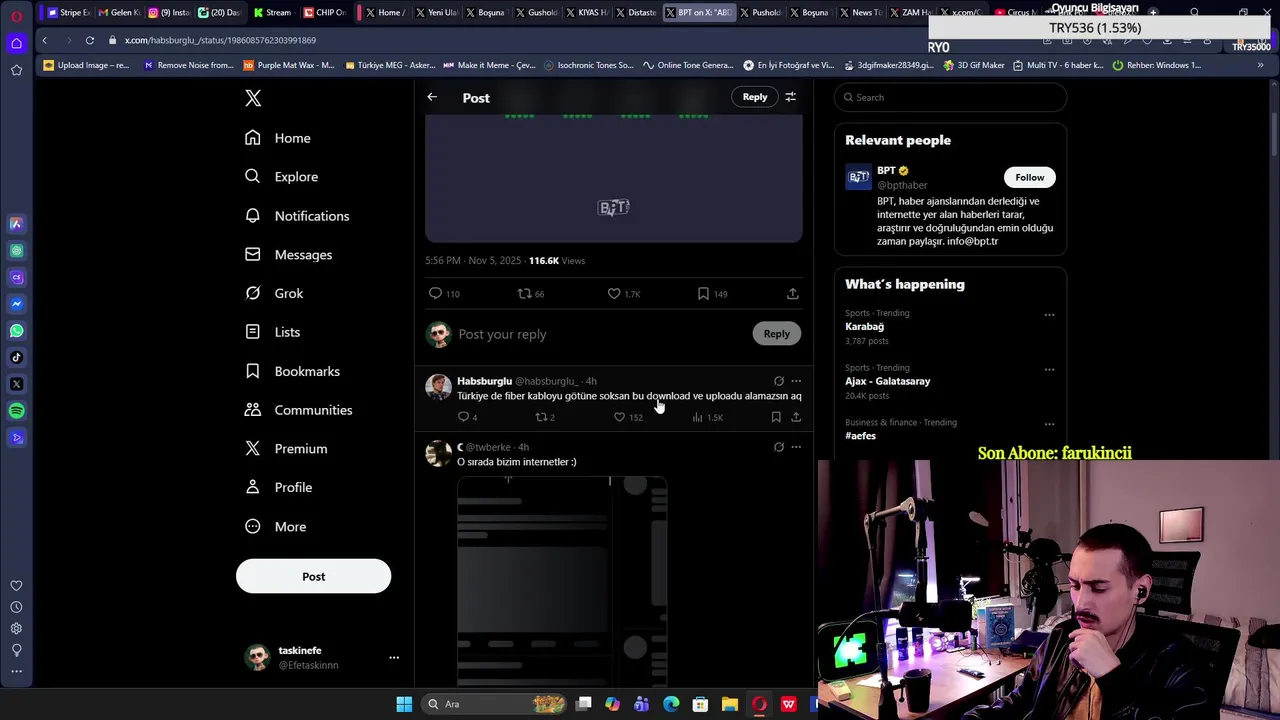Click browser back arrow
The width and height of the screenshot is (1280, 720).
(x=44, y=40)
